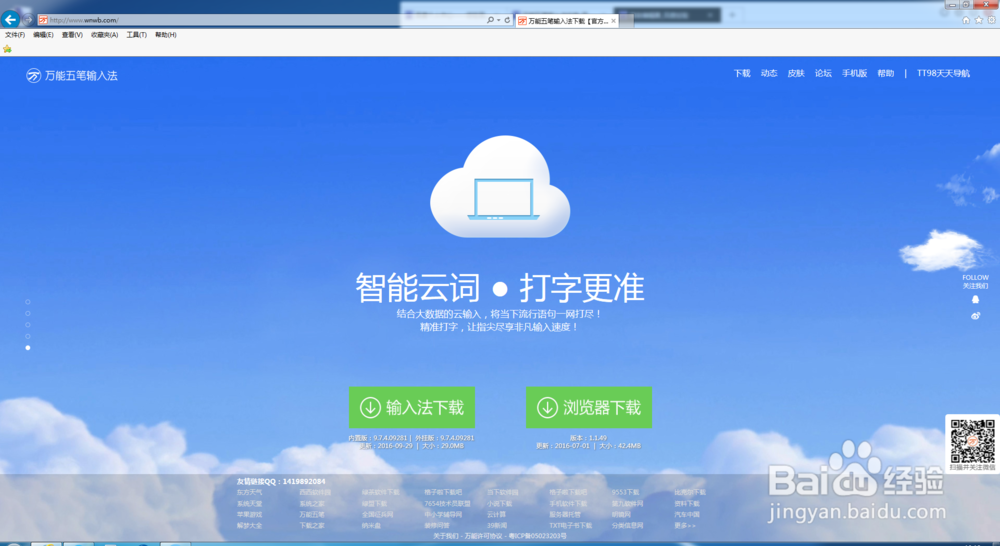Open the 皮肤 navigation link
The image size is (1000, 546).
click(796, 73)
